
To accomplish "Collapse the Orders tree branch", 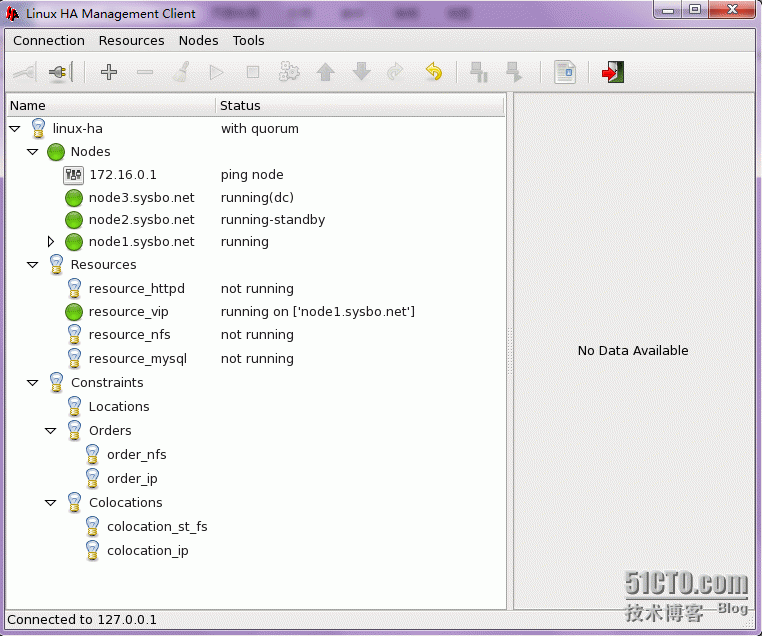I will pos(51,430).
